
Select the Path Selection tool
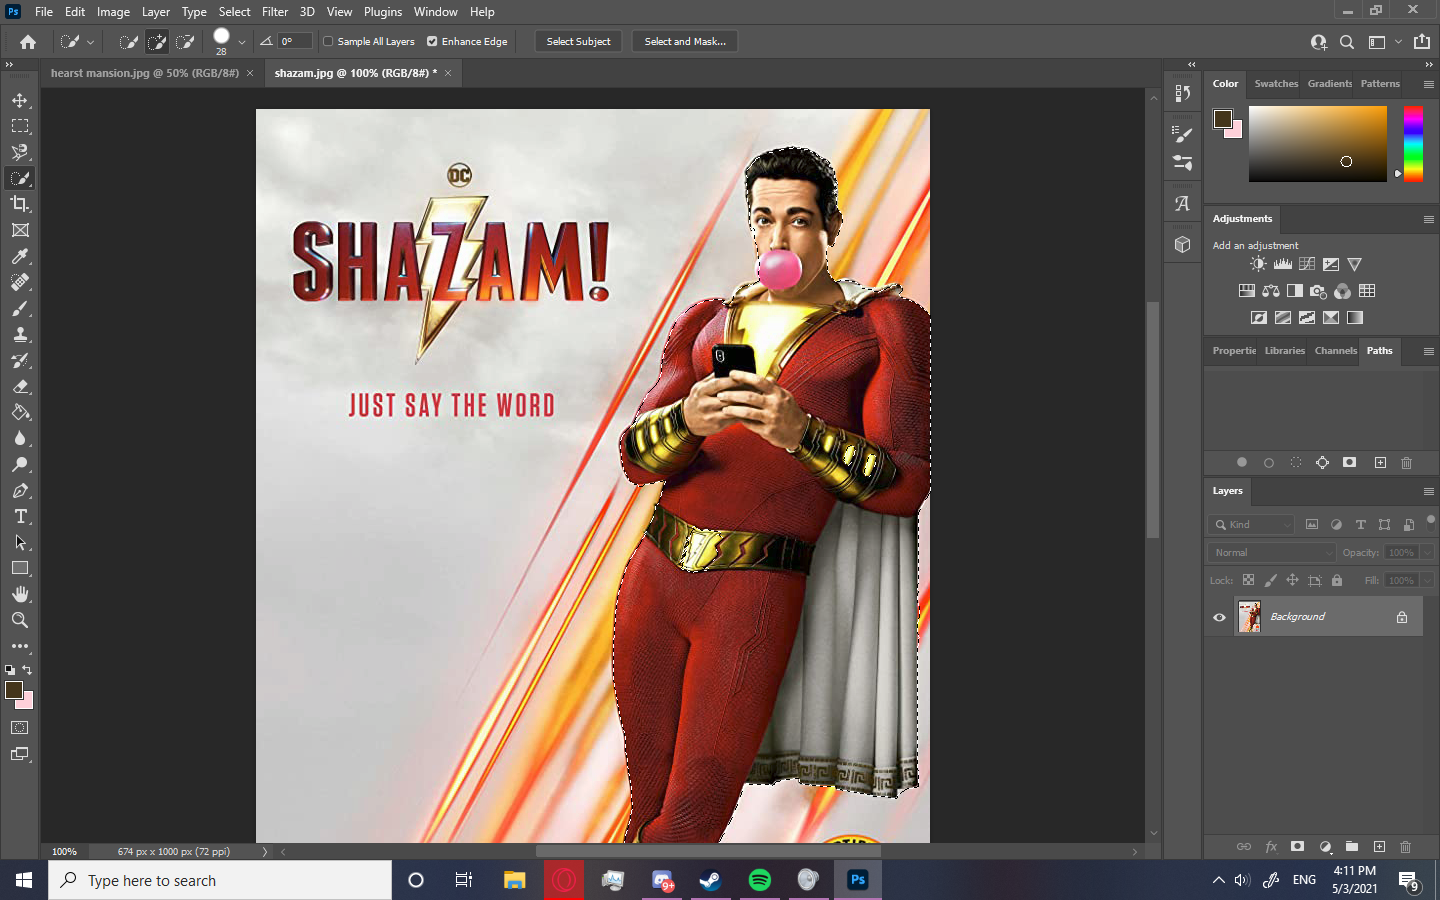[20, 542]
